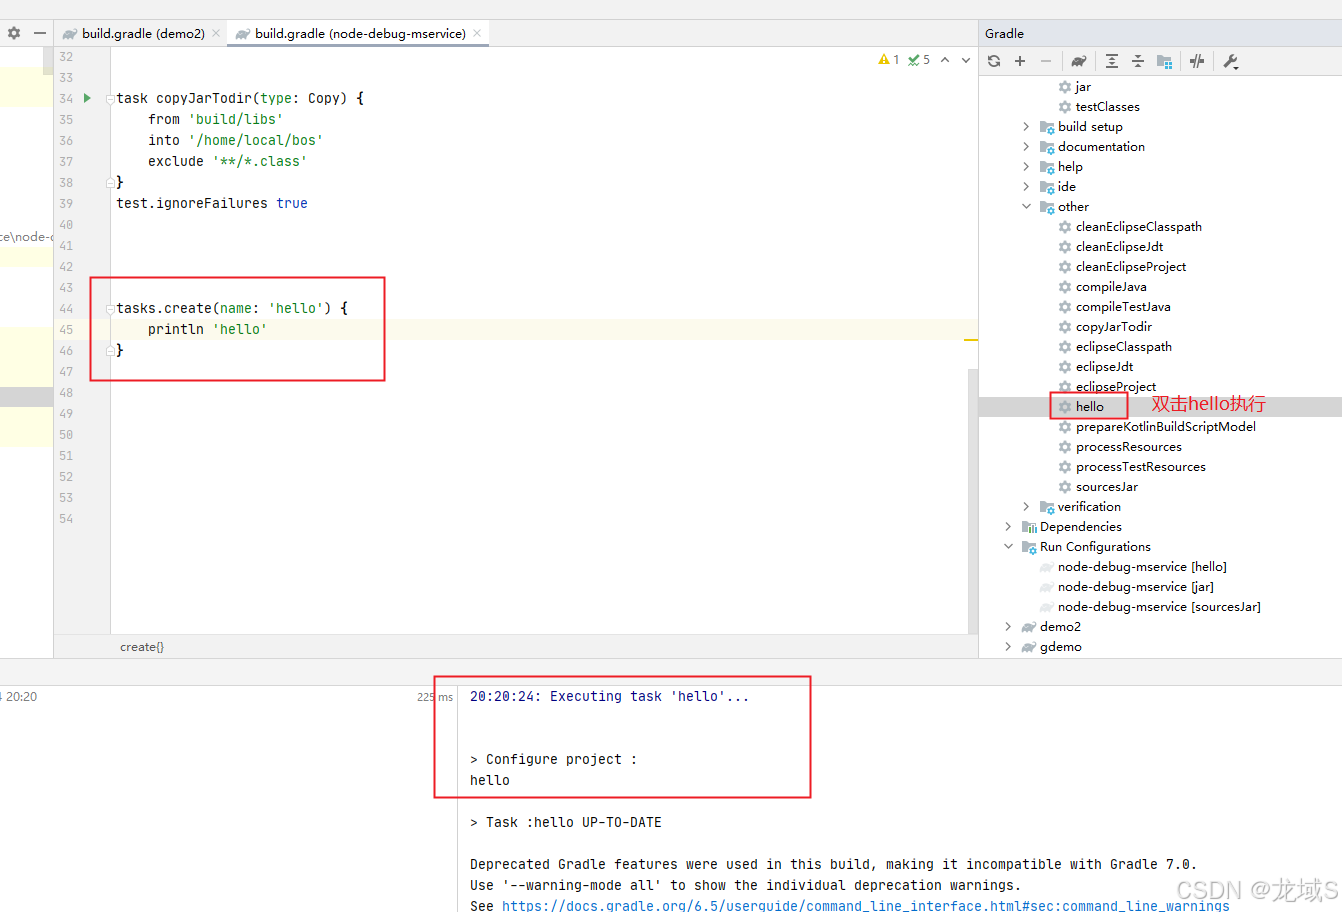Toggle Group Modules in Gradle toolbar
1342x912 pixels.
pyautogui.click(x=1163, y=61)
